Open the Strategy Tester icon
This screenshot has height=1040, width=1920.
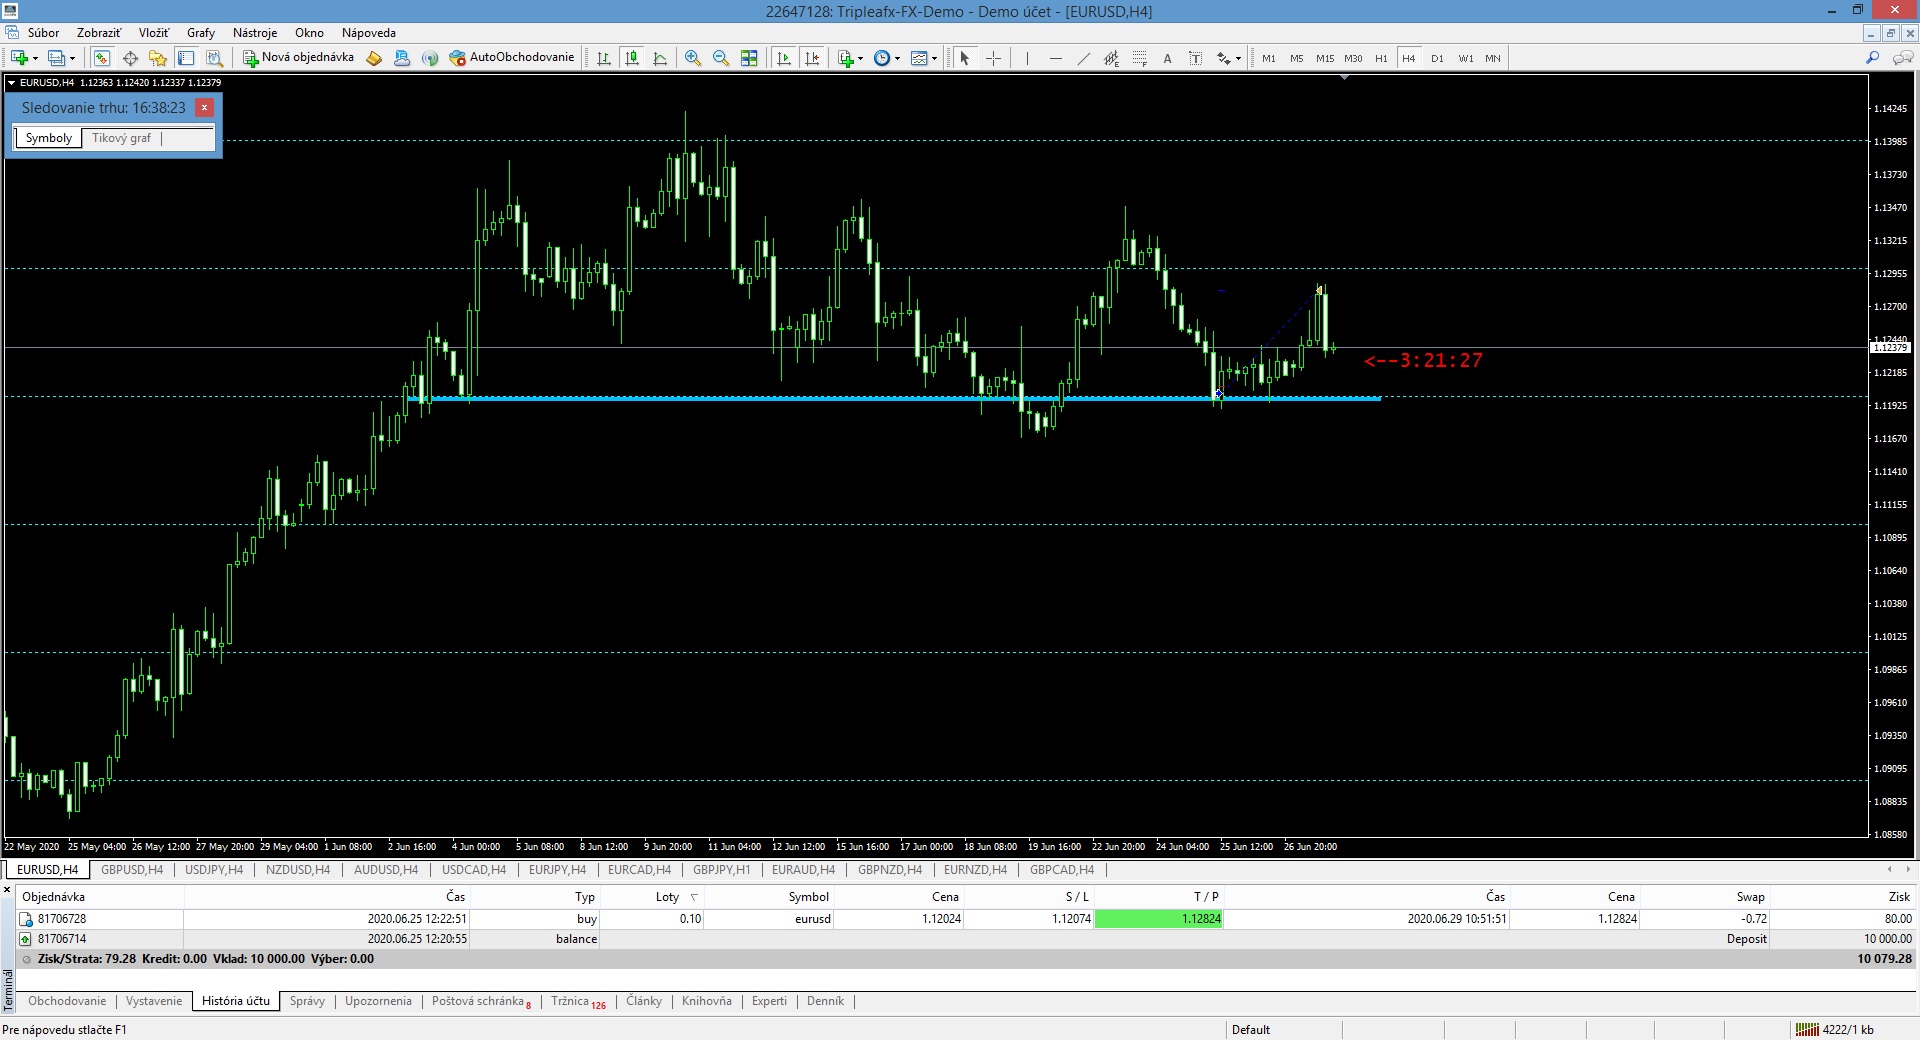tap(214, 58)
